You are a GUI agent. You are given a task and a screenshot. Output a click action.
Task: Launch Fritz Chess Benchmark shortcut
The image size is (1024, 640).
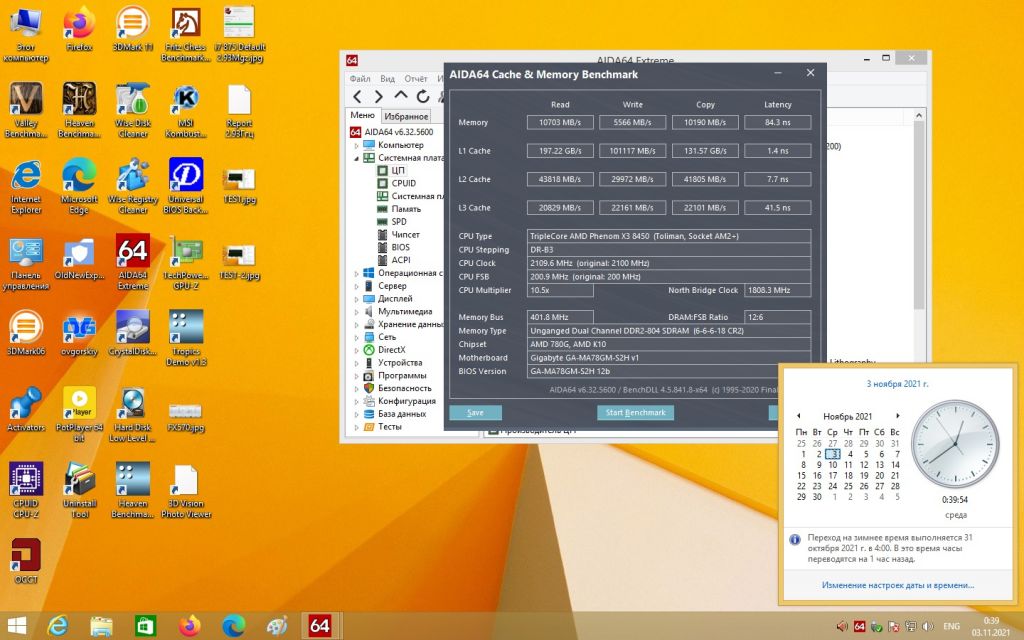(185, 34)
